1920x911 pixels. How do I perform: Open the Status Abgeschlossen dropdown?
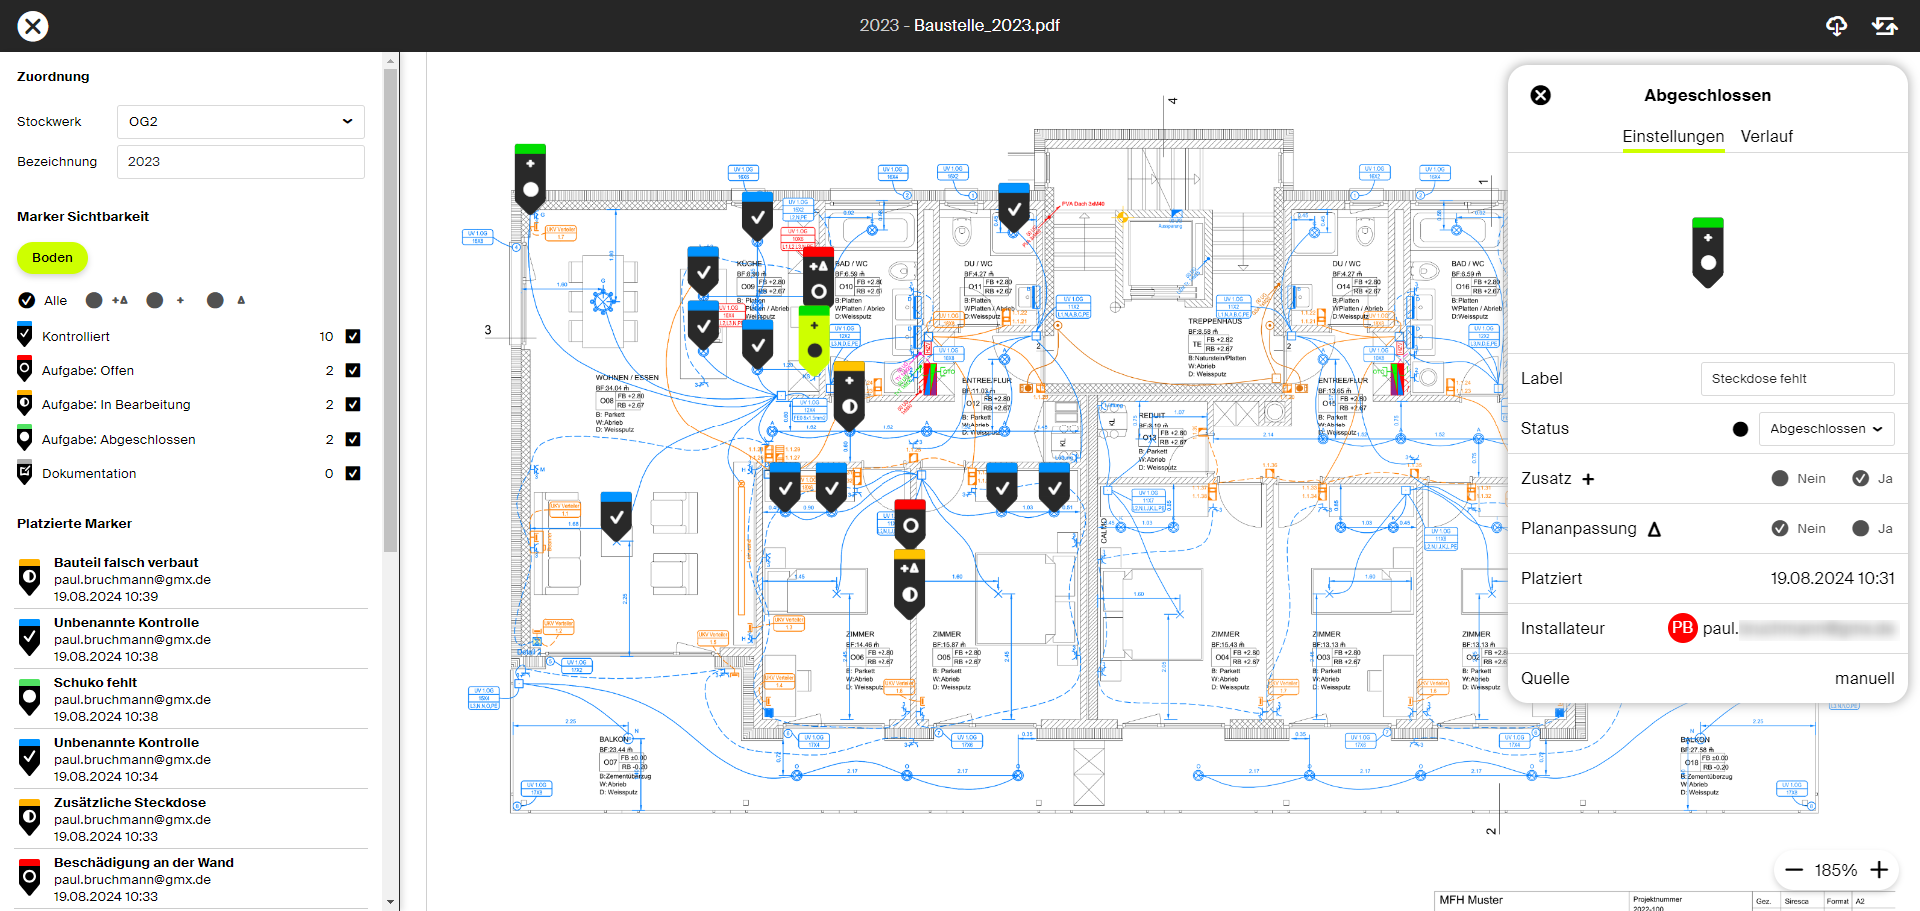click(1825, 429)
